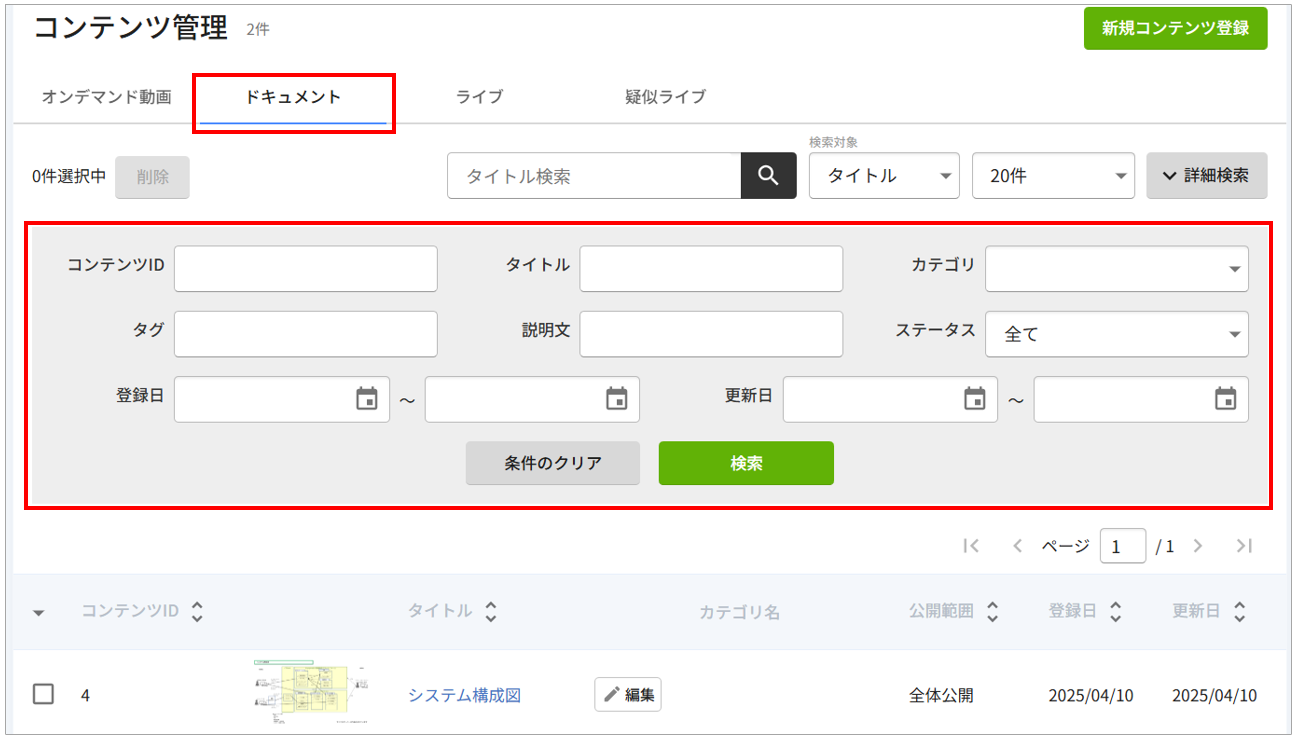Image resolution: width=1300 pixels, height=739 pixels.
Task: Collapse the 詳細検索 panel
Action: click(x=1207, y=176)
